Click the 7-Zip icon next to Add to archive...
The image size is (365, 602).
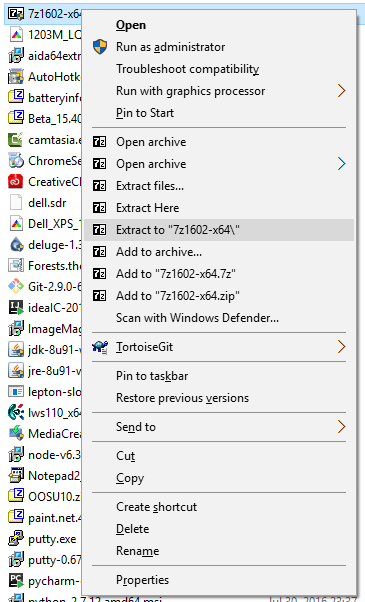99,252
